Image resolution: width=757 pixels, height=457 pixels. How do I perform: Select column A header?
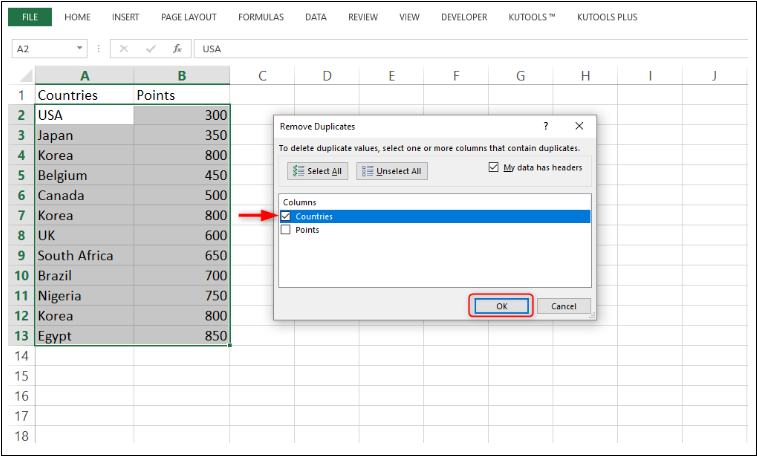coord(84,76)
